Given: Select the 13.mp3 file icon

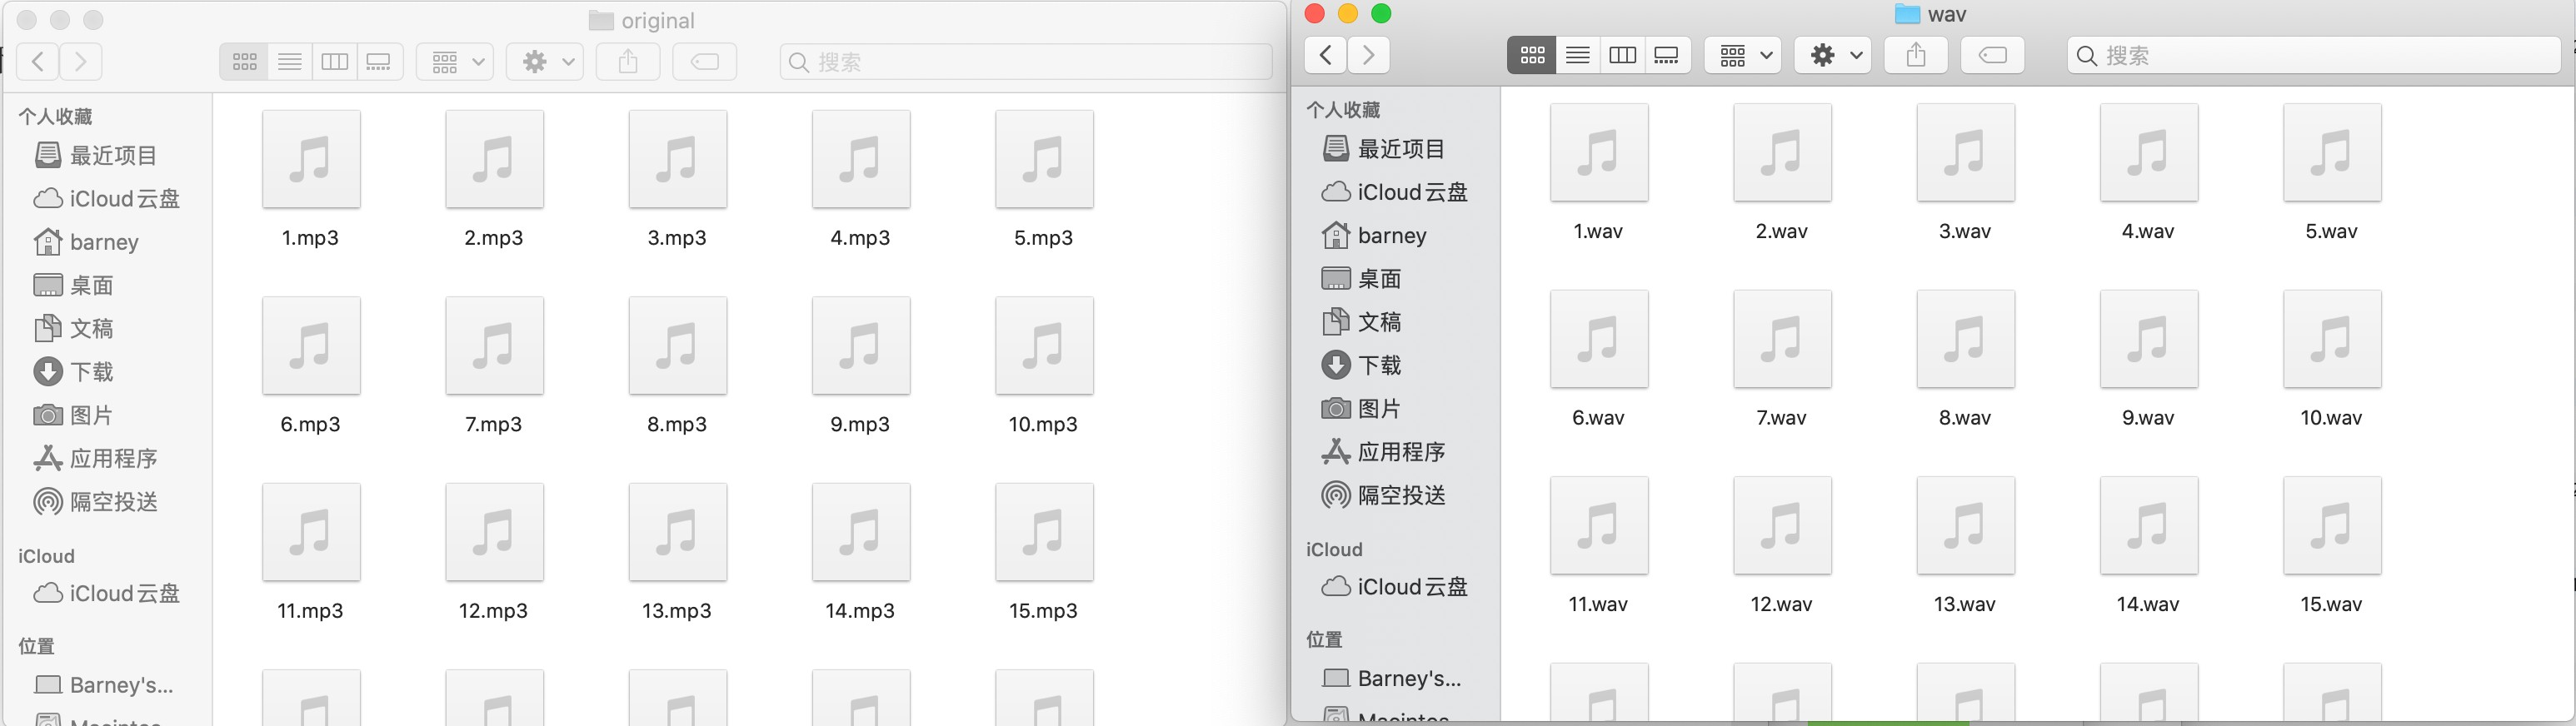Looking at the screenshot, I should (x=678, y=532).
